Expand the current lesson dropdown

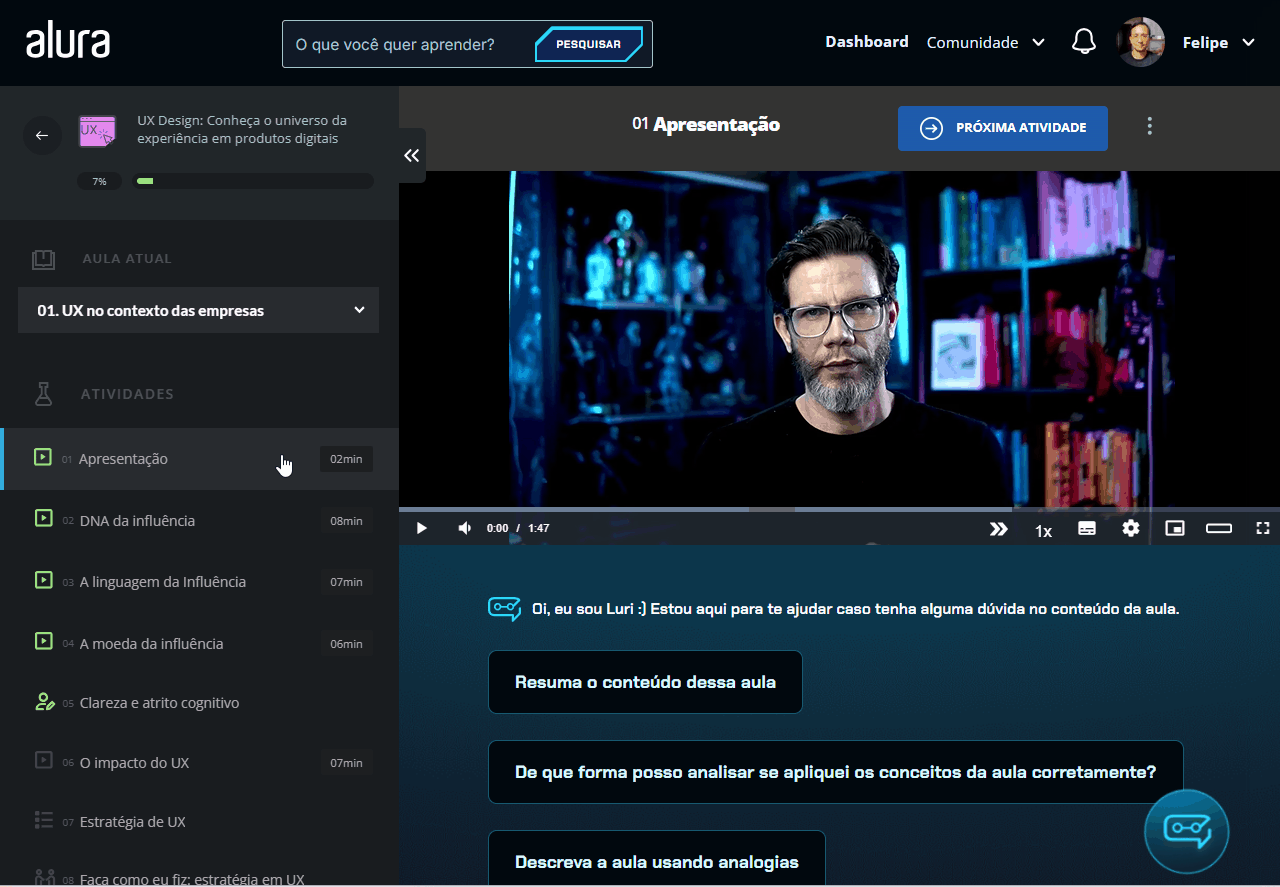[198, 310]
